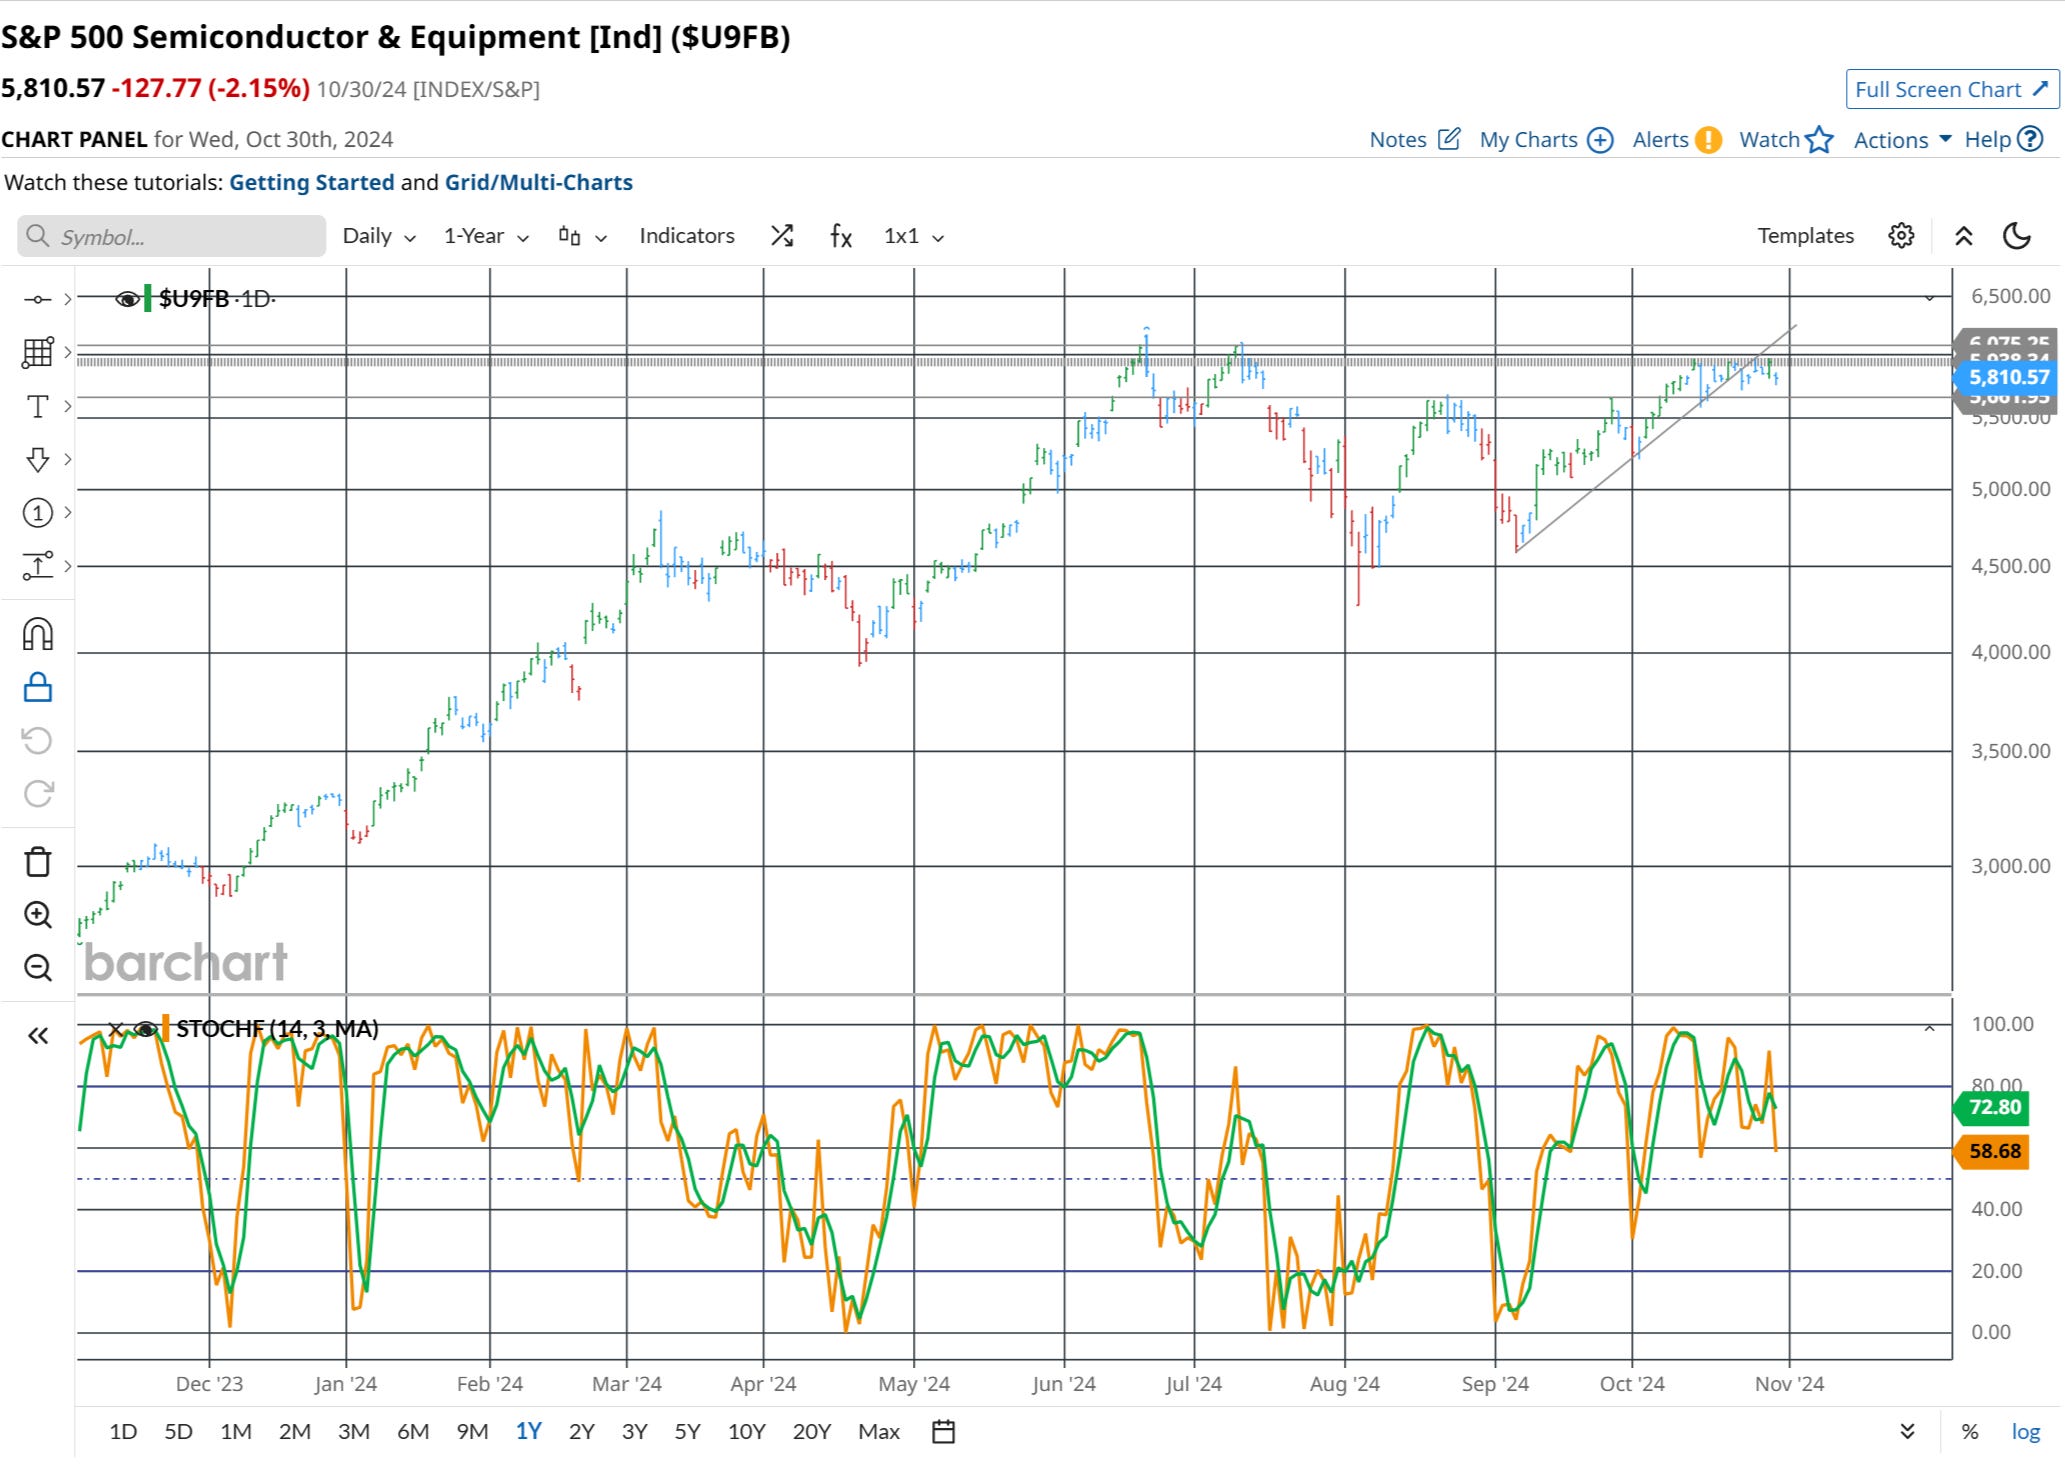Select the Text annotation tool
Image resolution: width=2065 pixels, height=1479 pixels.
38,406
